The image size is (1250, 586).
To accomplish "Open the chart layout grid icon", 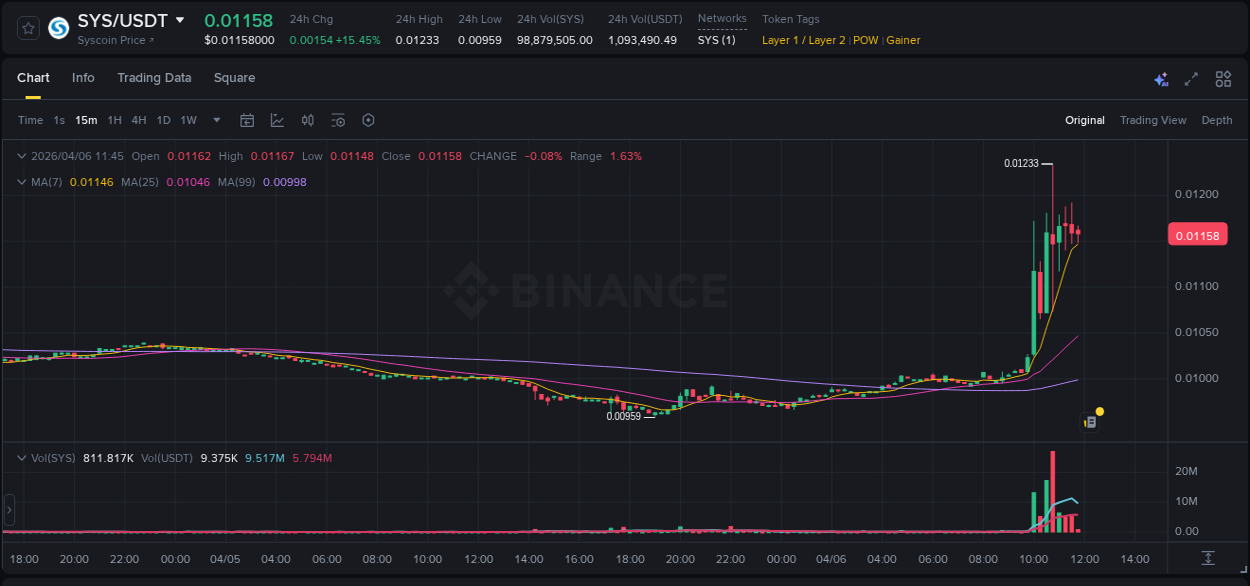I will tap(1223, 79).
